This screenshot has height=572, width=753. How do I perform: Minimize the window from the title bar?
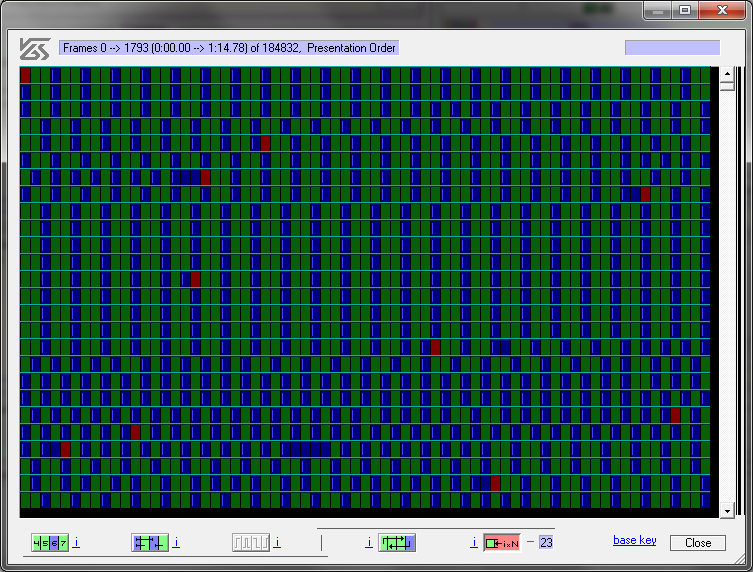(658, 10)
